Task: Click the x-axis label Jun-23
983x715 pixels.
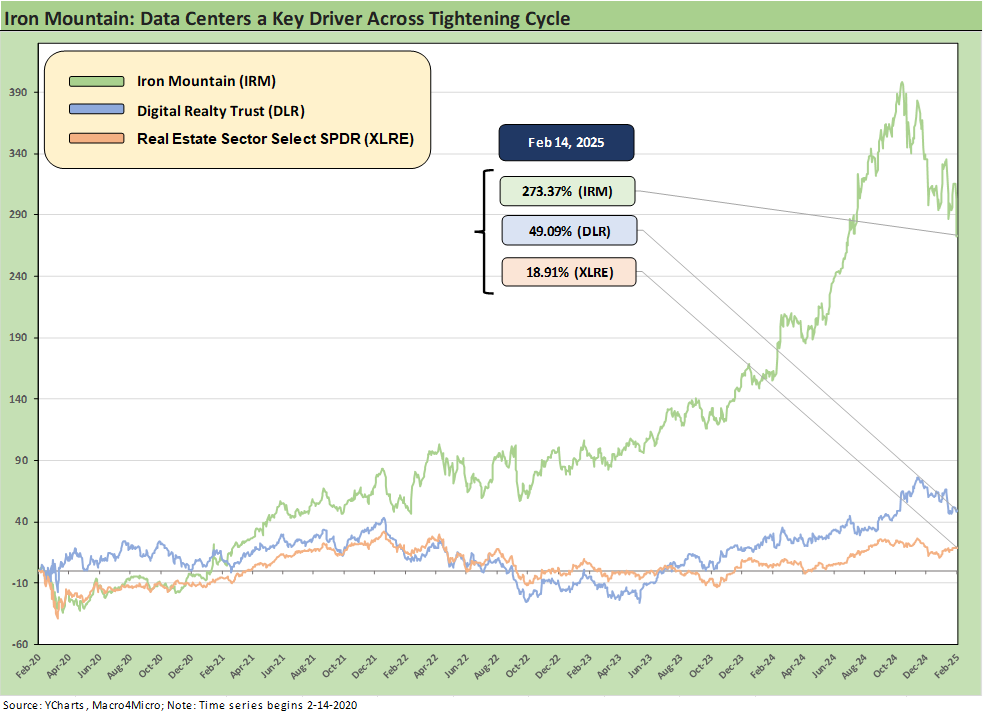Action: [x=640, y=666]
